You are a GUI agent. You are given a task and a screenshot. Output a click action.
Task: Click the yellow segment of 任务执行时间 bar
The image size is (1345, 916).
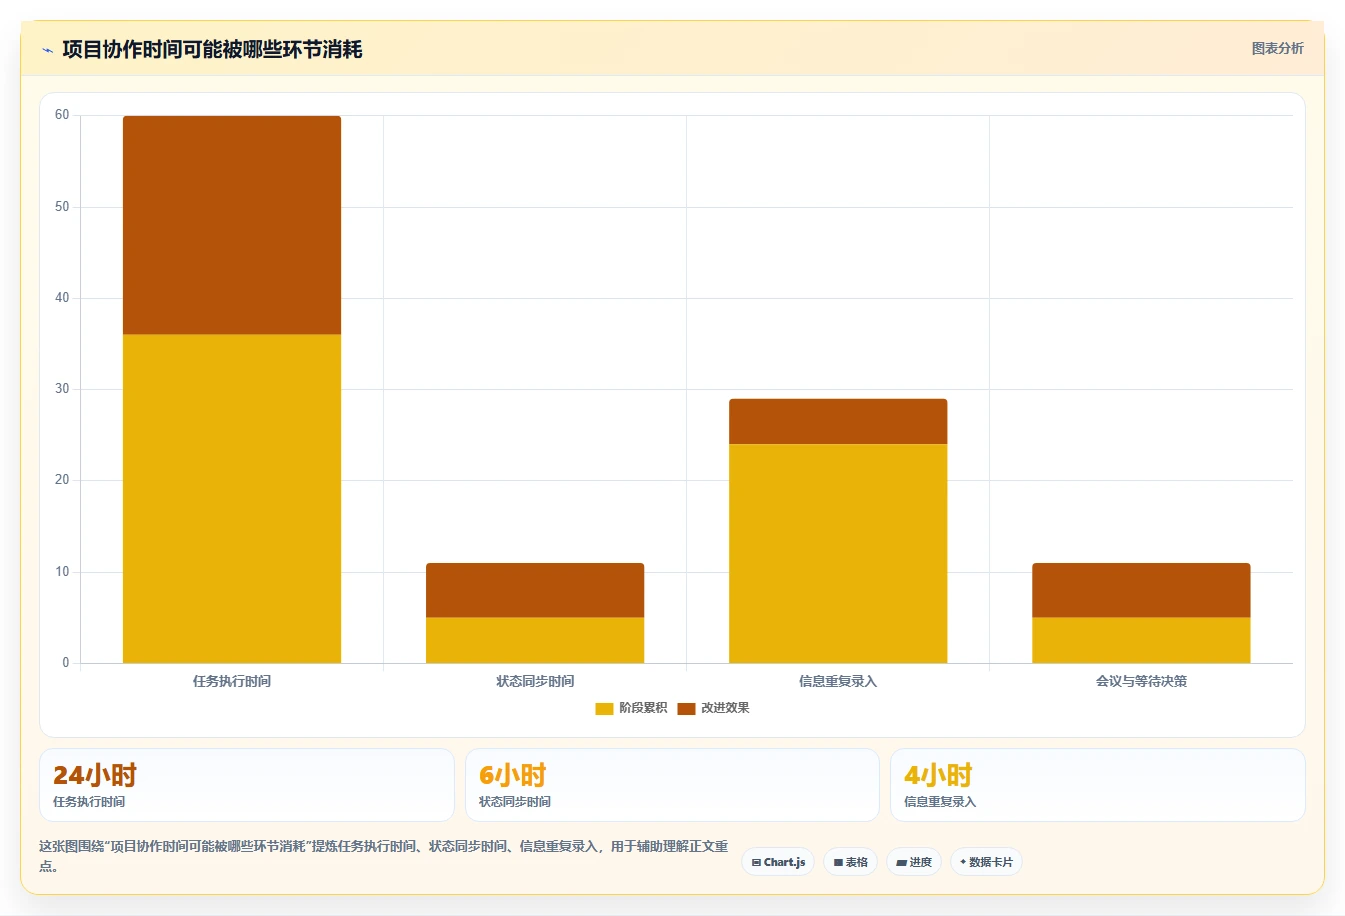[x=232, y=498]
